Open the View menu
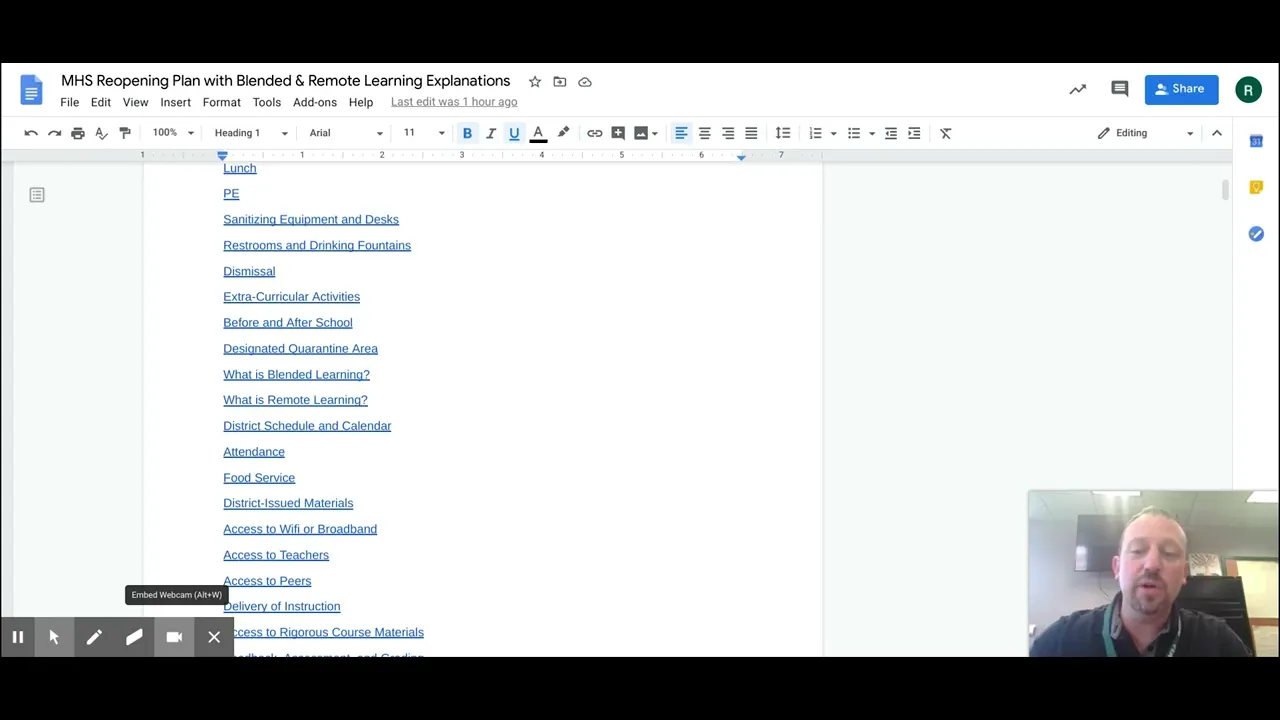This screenshot has height=720, width=1280. pos(135,102)
